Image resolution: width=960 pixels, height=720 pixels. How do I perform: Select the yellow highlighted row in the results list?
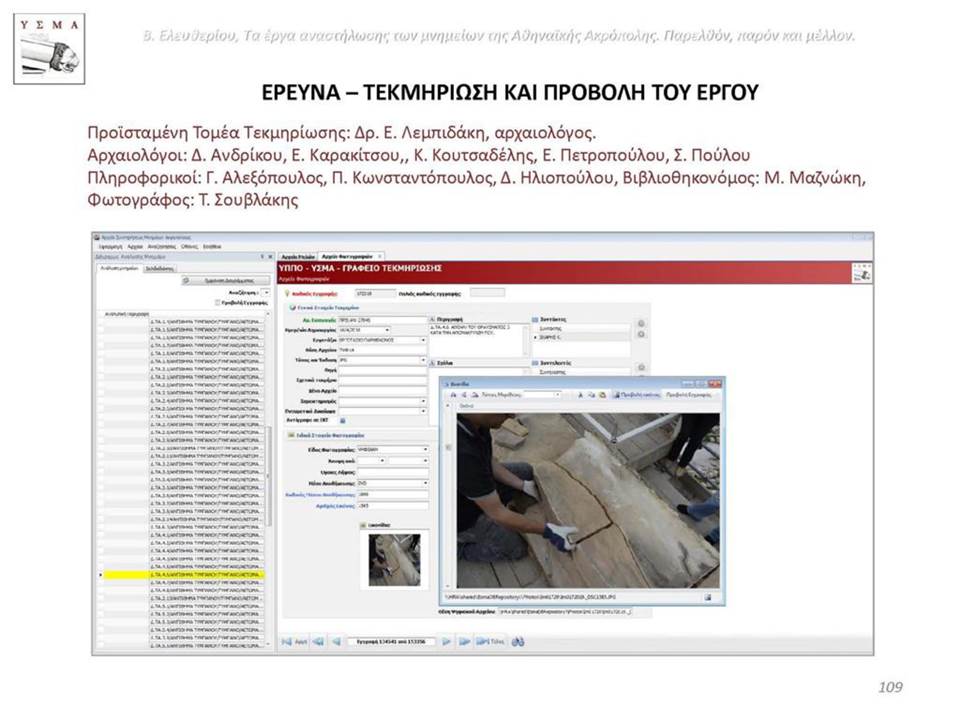tap(184, 576)
